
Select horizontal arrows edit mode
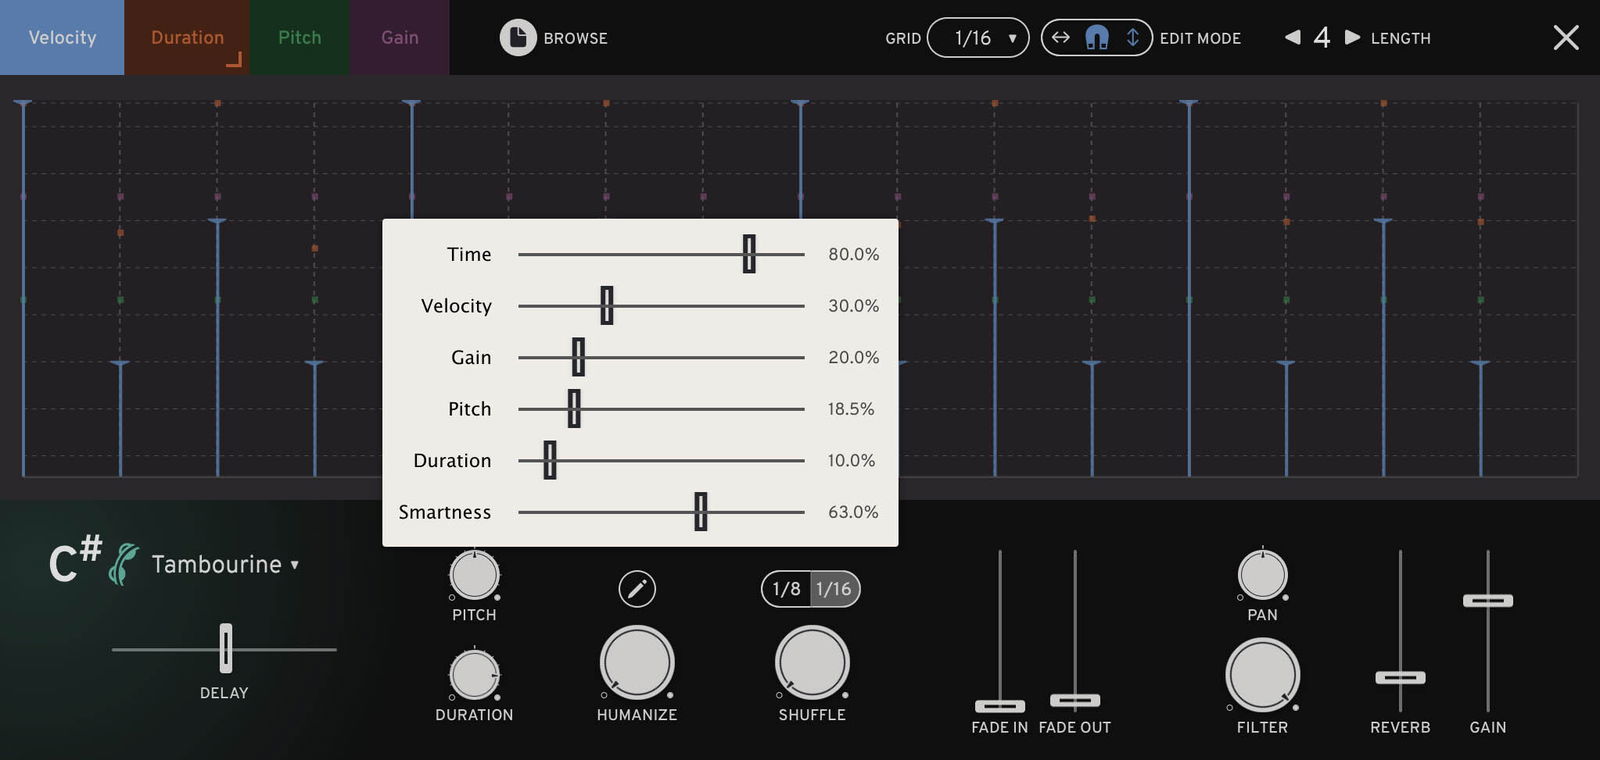point(1061,37)
